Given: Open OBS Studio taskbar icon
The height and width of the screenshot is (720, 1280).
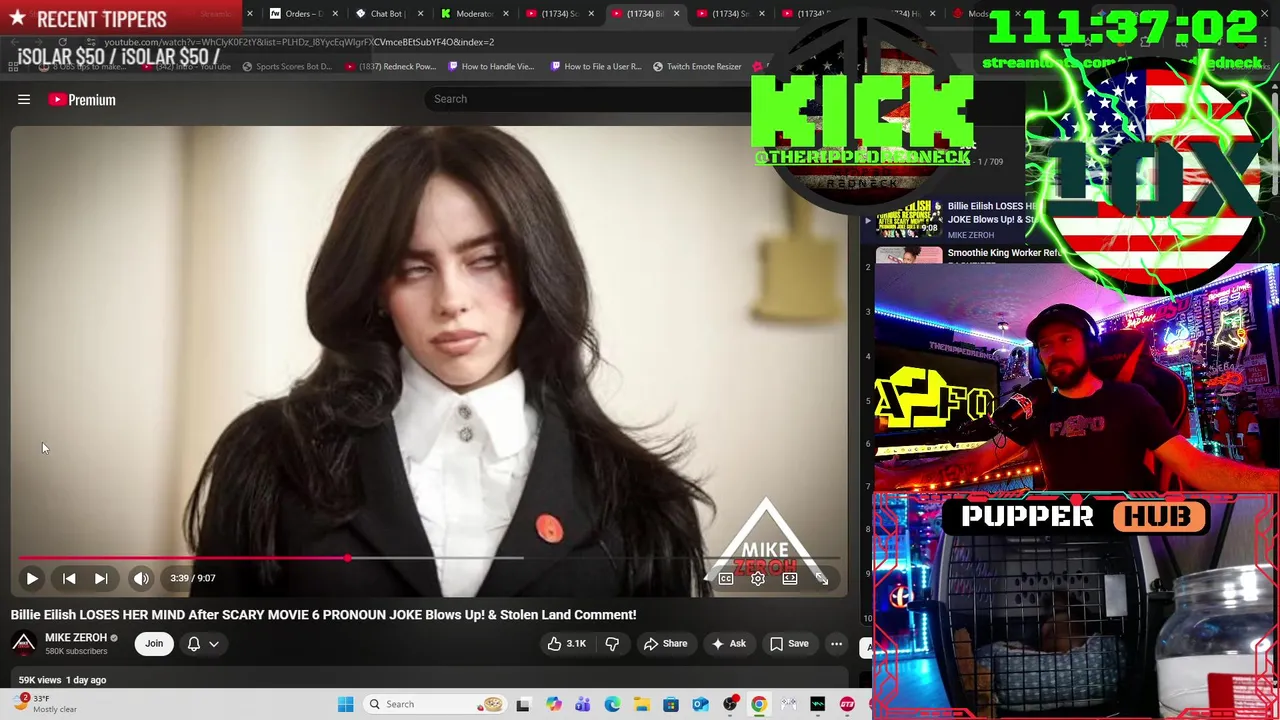Looking at the screenshot, I should (730, 704).
